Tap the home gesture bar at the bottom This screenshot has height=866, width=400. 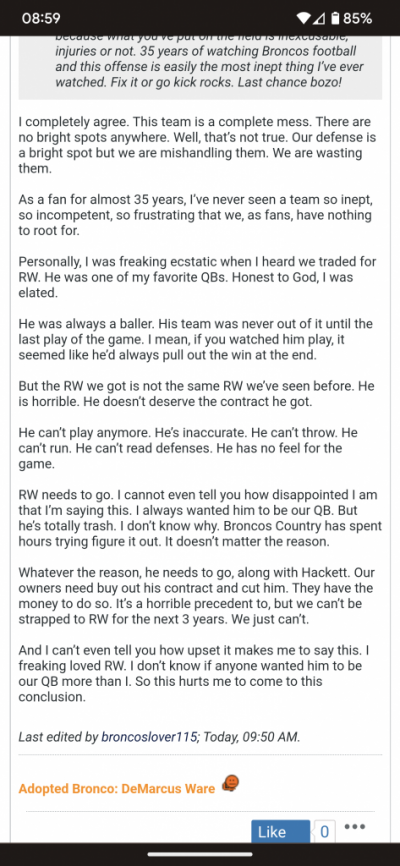pyautogui.click(x=200, y=854)
